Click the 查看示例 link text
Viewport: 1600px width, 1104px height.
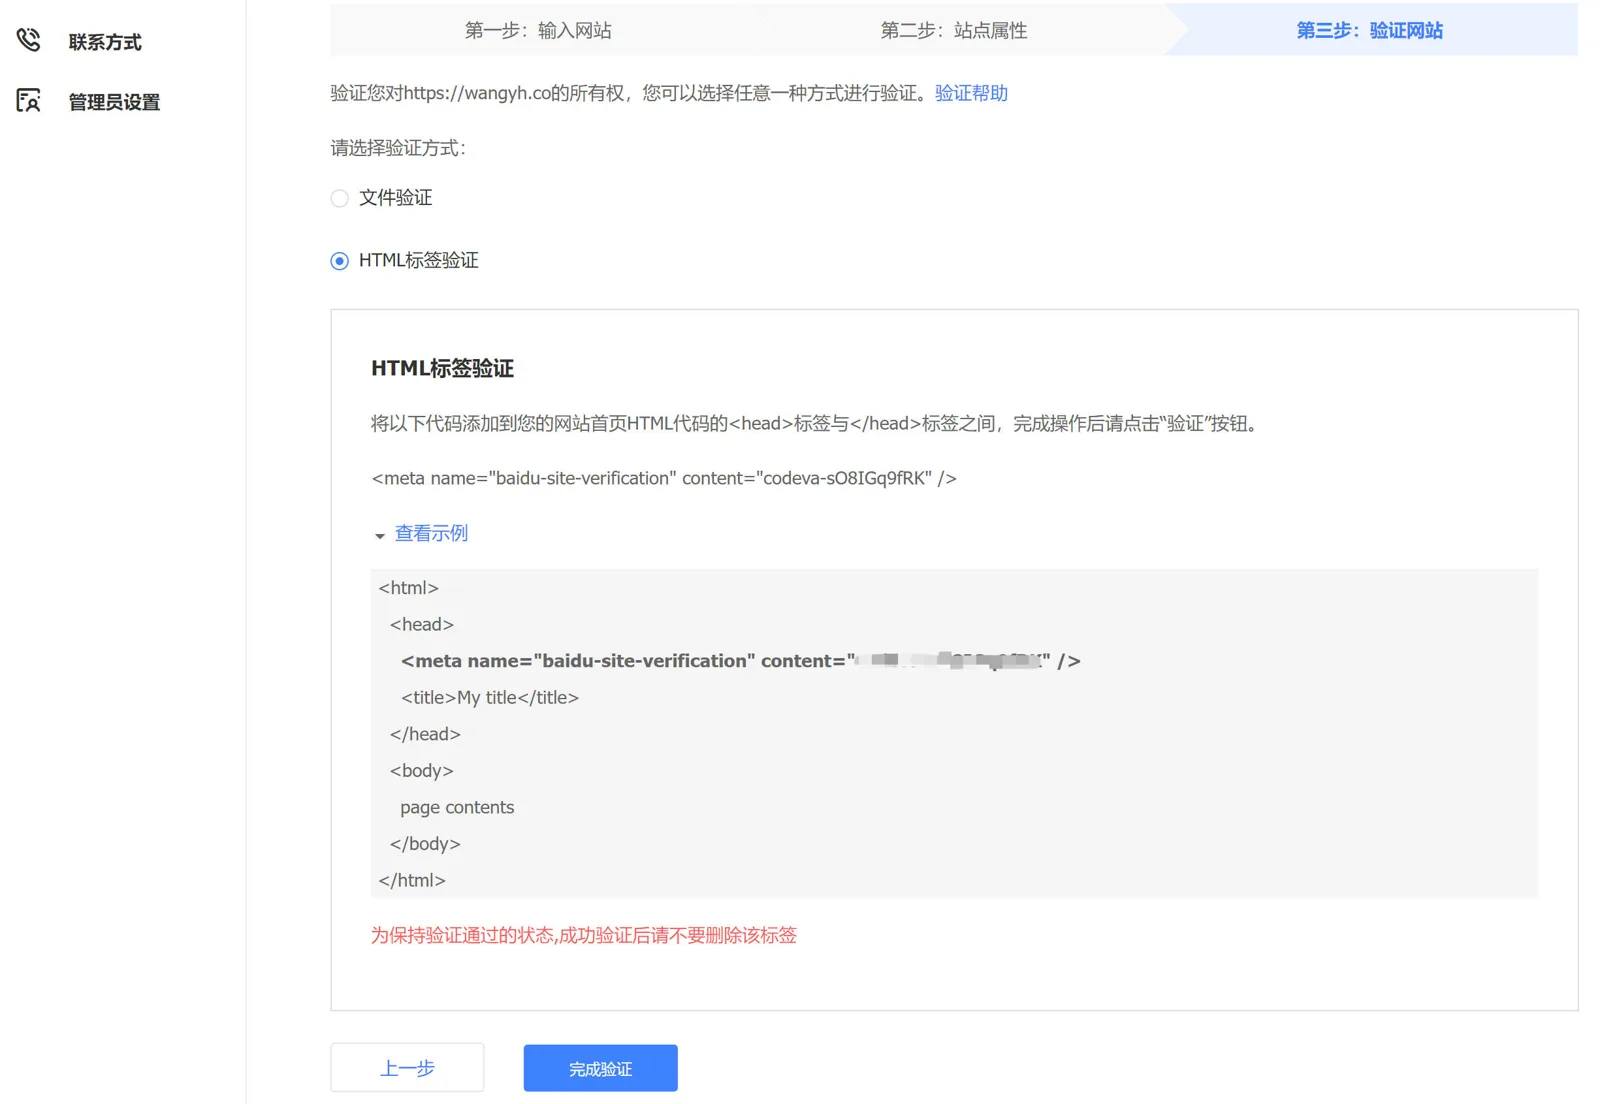[x=431, y=533]
